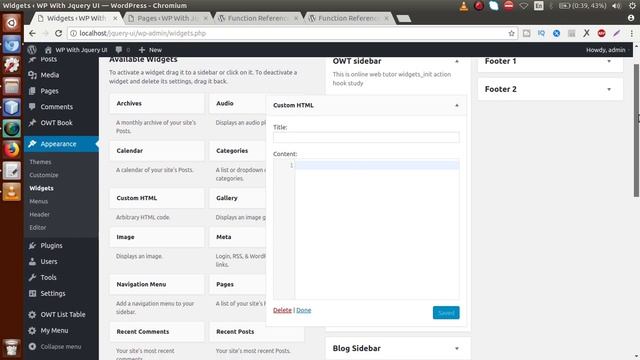Open a new browser tab
The width and height of the screenshot is (640, 360).
pos(404,18)
